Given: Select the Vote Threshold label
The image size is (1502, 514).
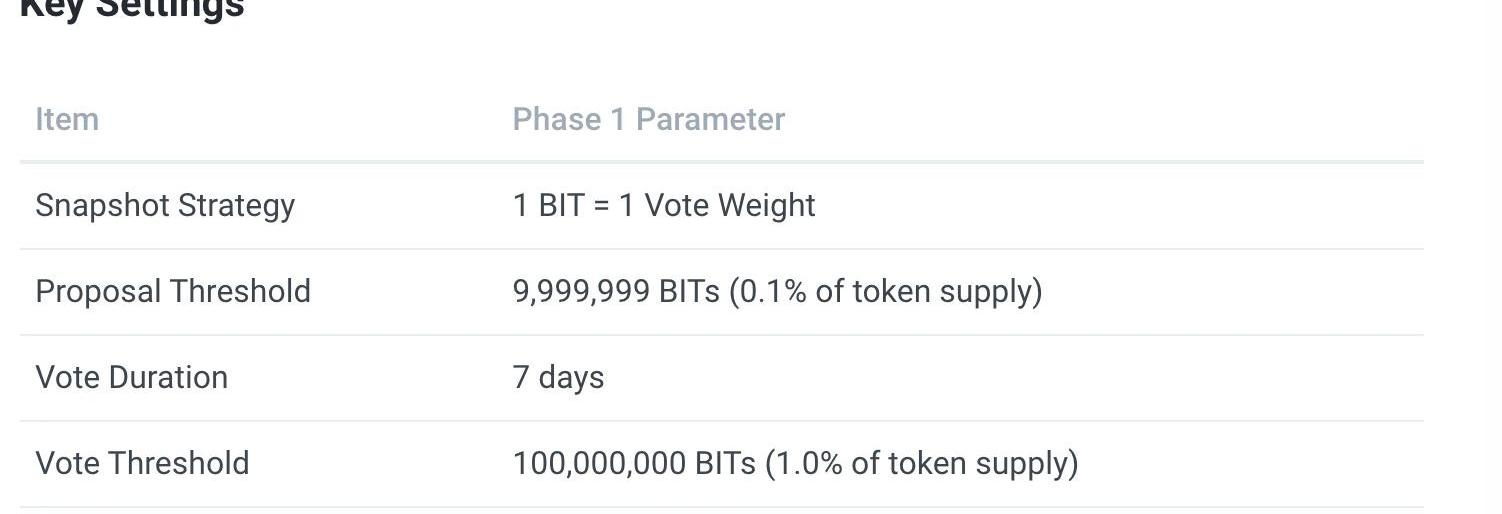Looking at the screenshot, I should coord(142,464).
